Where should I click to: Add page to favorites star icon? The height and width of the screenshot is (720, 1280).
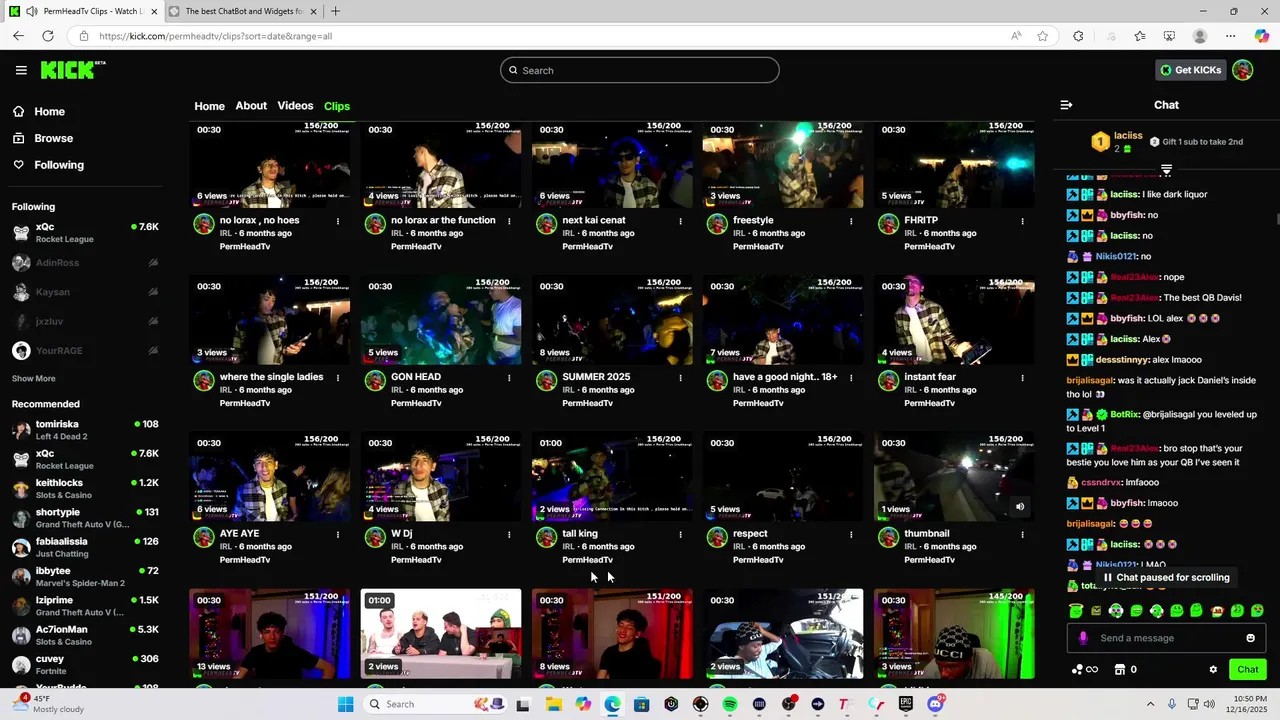click(x=1043, y=36)
